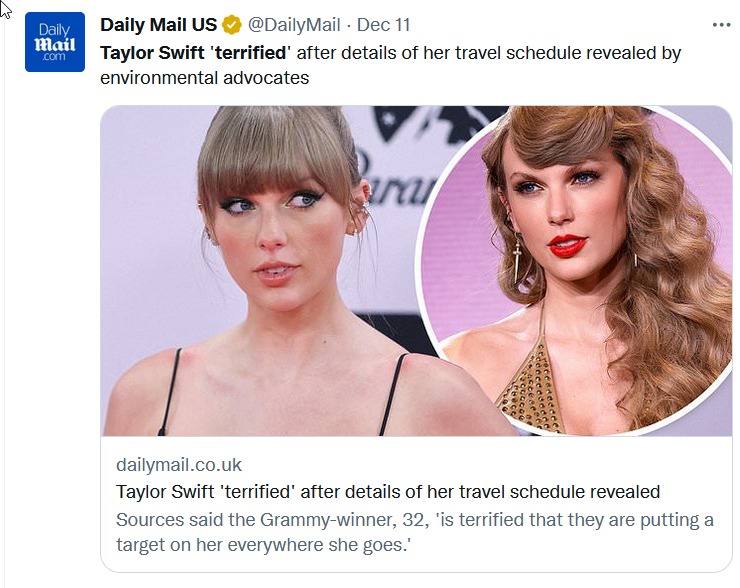The height and width of the screenshot is (588, 740).
Task: Open the three-dot more options menu
Action: click(x=721, y=25)
